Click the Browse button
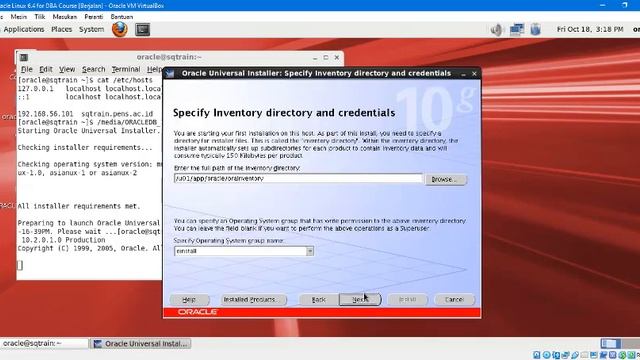Screen dimensions: 640x360 click(x=445, y=179)
